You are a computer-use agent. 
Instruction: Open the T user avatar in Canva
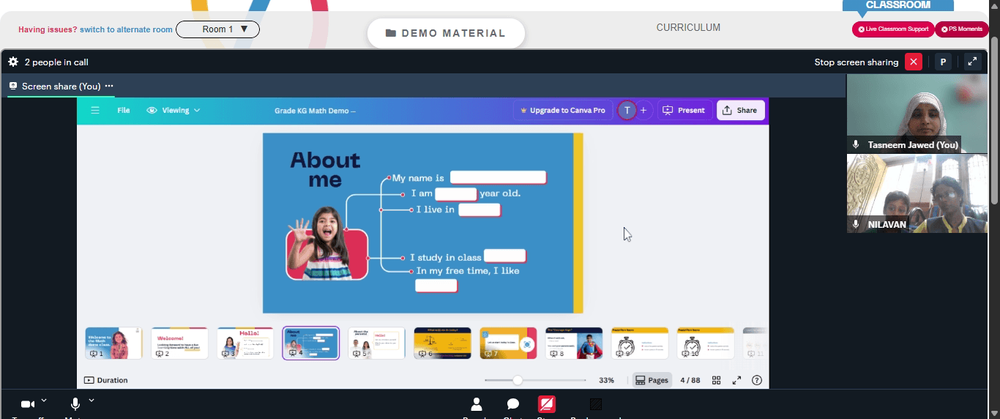[x=627, y=110]
